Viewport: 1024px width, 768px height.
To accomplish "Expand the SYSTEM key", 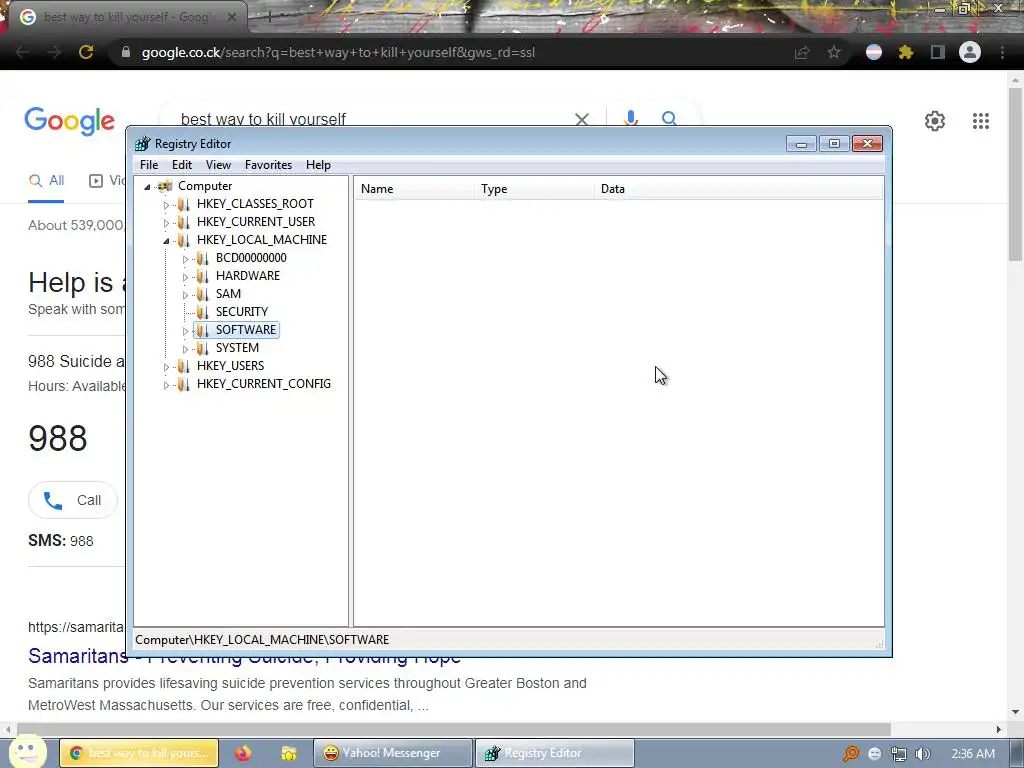I will [x=185, y=349].
